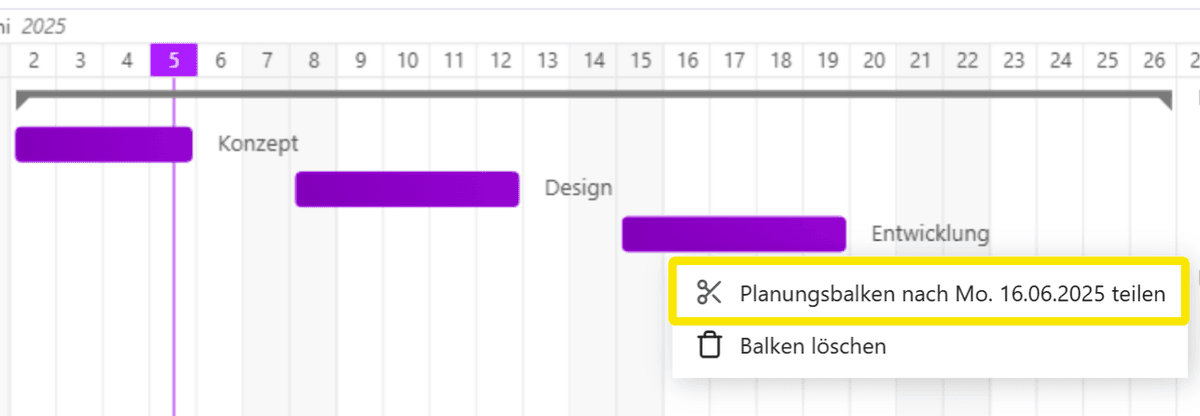Select day 8 in the date header

pos(314,60)
